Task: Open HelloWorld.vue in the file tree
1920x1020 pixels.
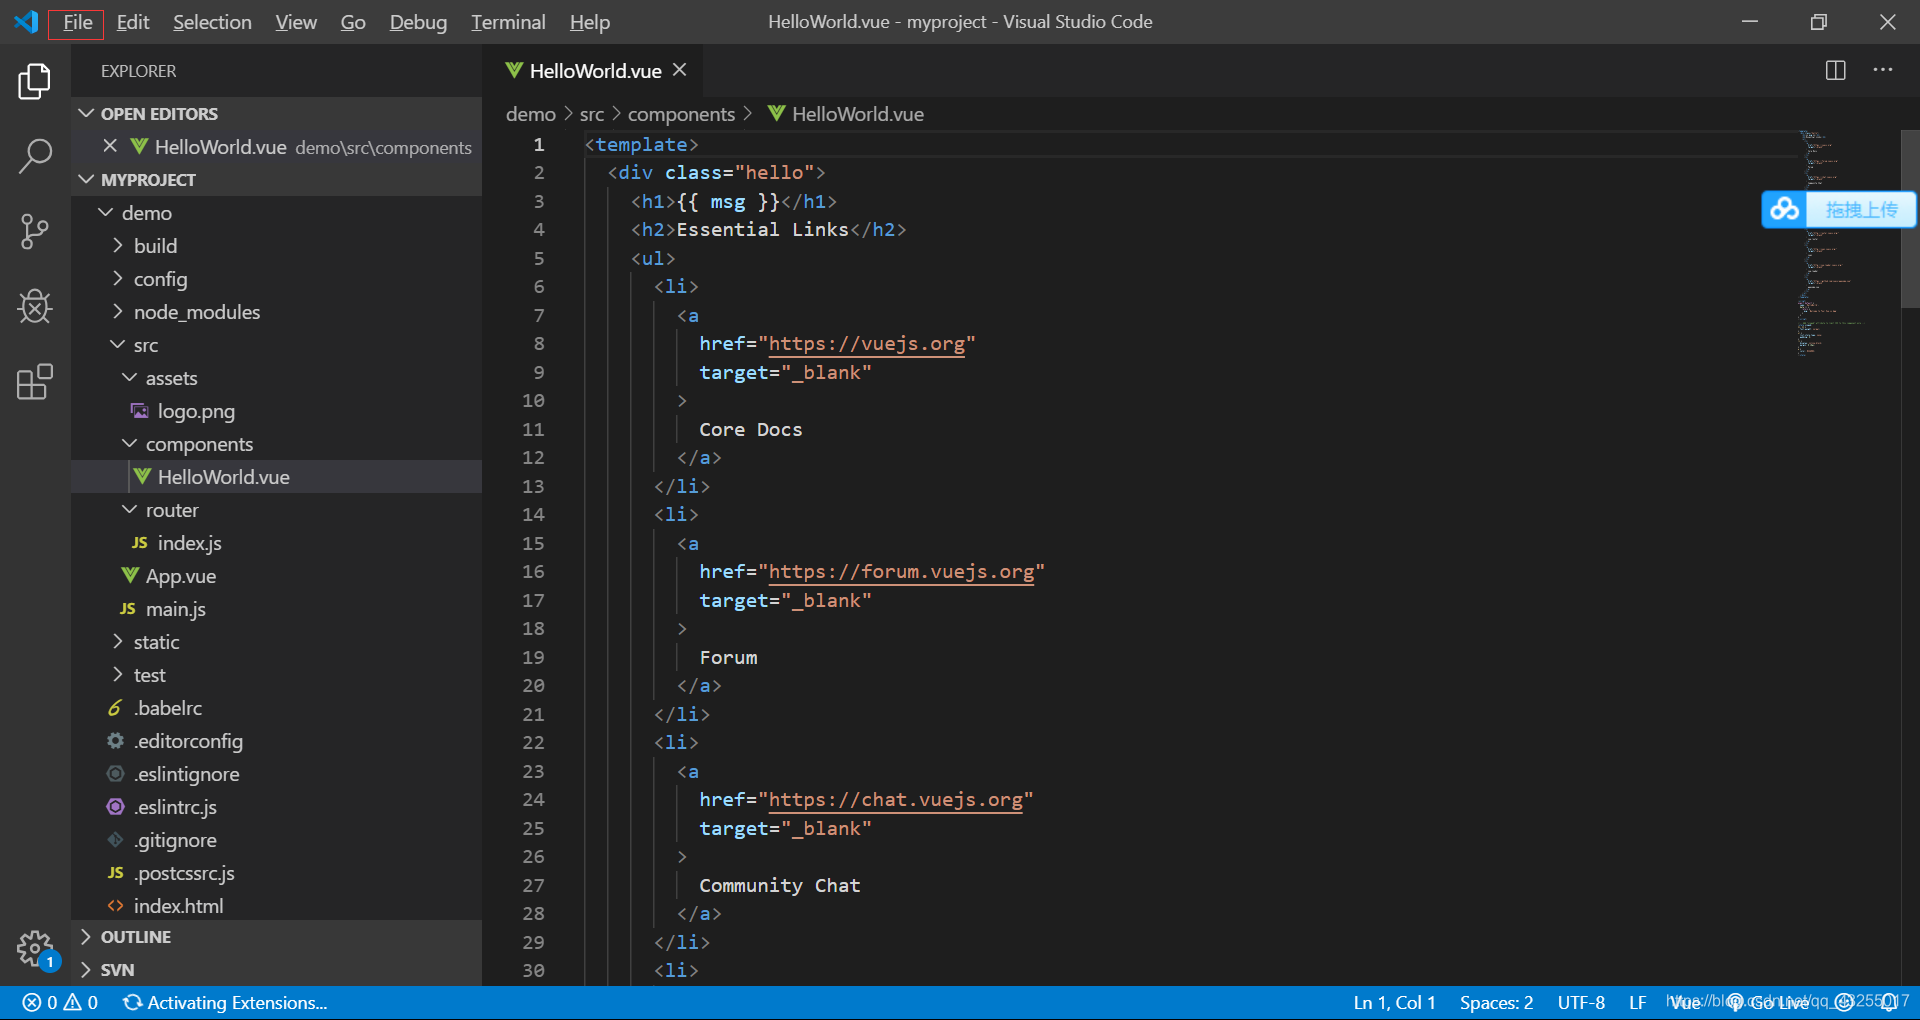Action: click(276, 476)
